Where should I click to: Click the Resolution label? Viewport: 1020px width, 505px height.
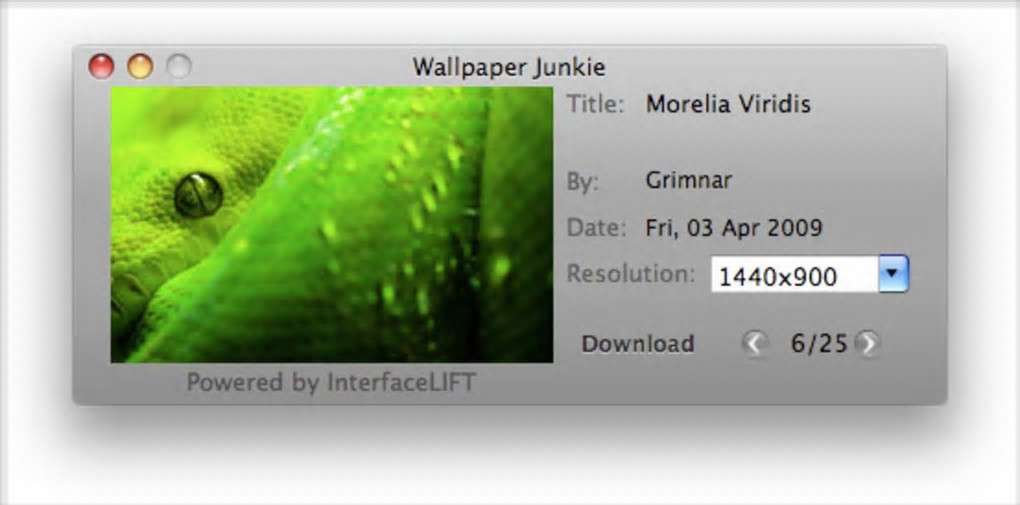coord(631,274)
